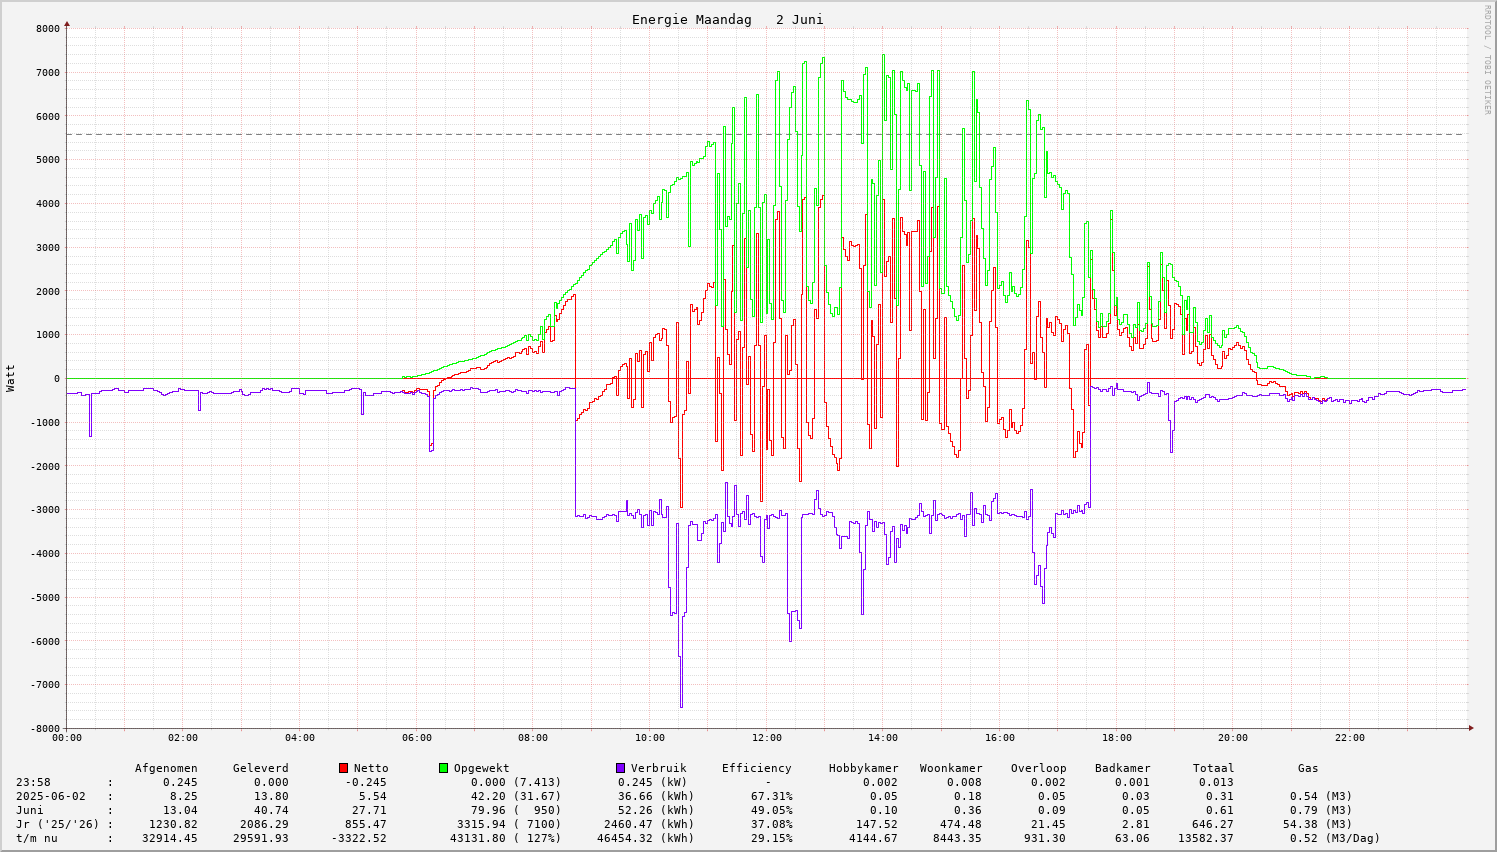Image resolution: width=1497 pixels, height=852 pixels.
Task: Click the red Netto legend swatch
Action: tap(343, 768)
